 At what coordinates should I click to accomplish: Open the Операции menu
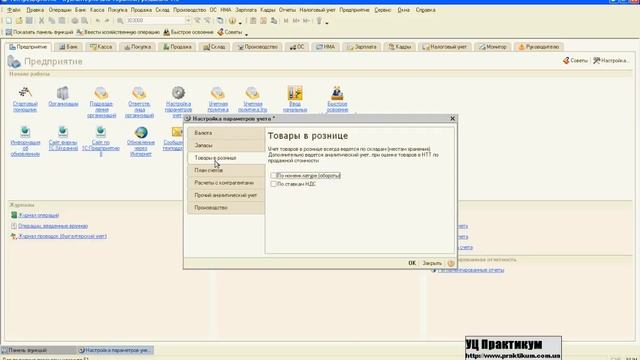(x=60, y=10)
